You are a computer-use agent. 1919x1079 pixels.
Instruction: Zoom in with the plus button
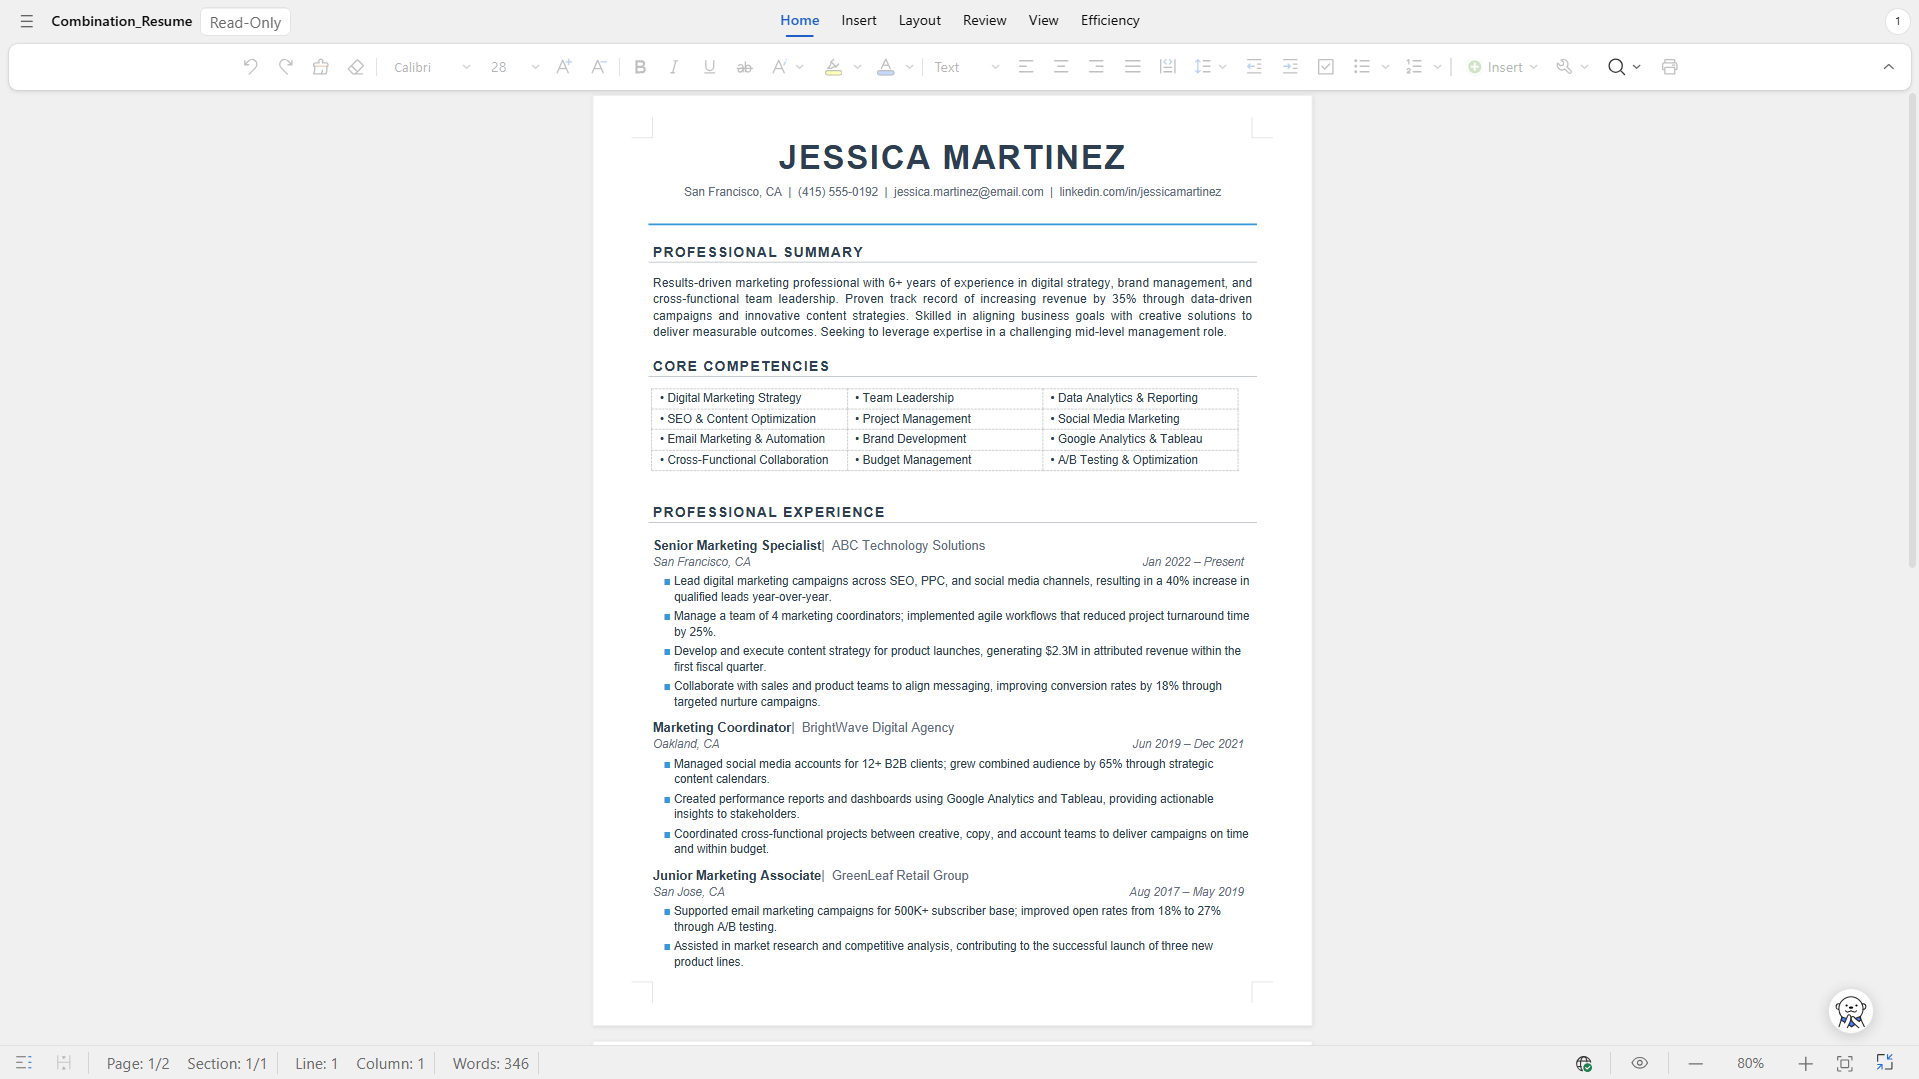pyautogui.click(x=1805, y=1064)
